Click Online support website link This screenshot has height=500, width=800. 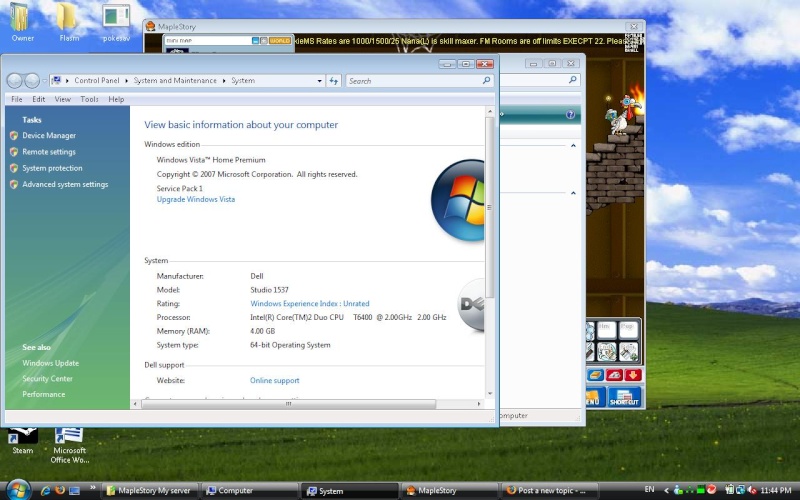(x=274, y=380)
